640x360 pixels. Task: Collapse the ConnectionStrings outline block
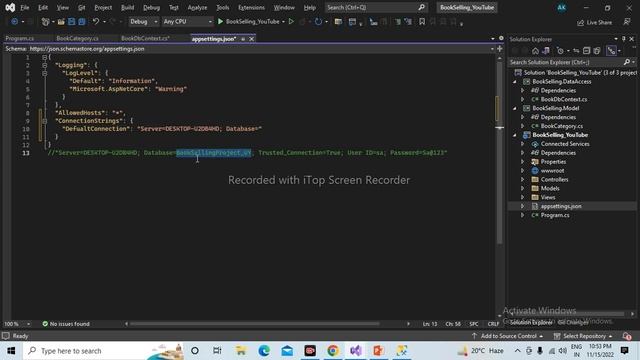44,121
